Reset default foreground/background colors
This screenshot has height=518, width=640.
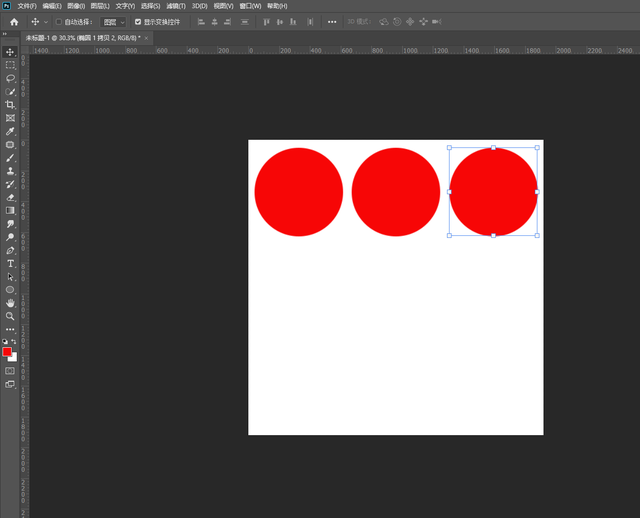pos(5,341)
